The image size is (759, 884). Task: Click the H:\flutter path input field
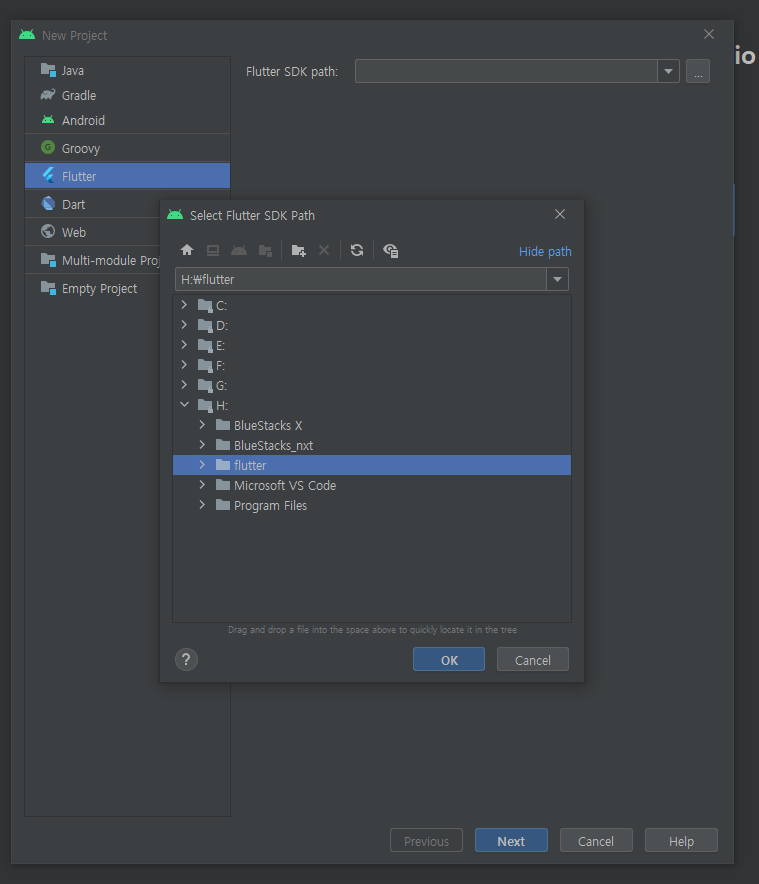(361, 279)
